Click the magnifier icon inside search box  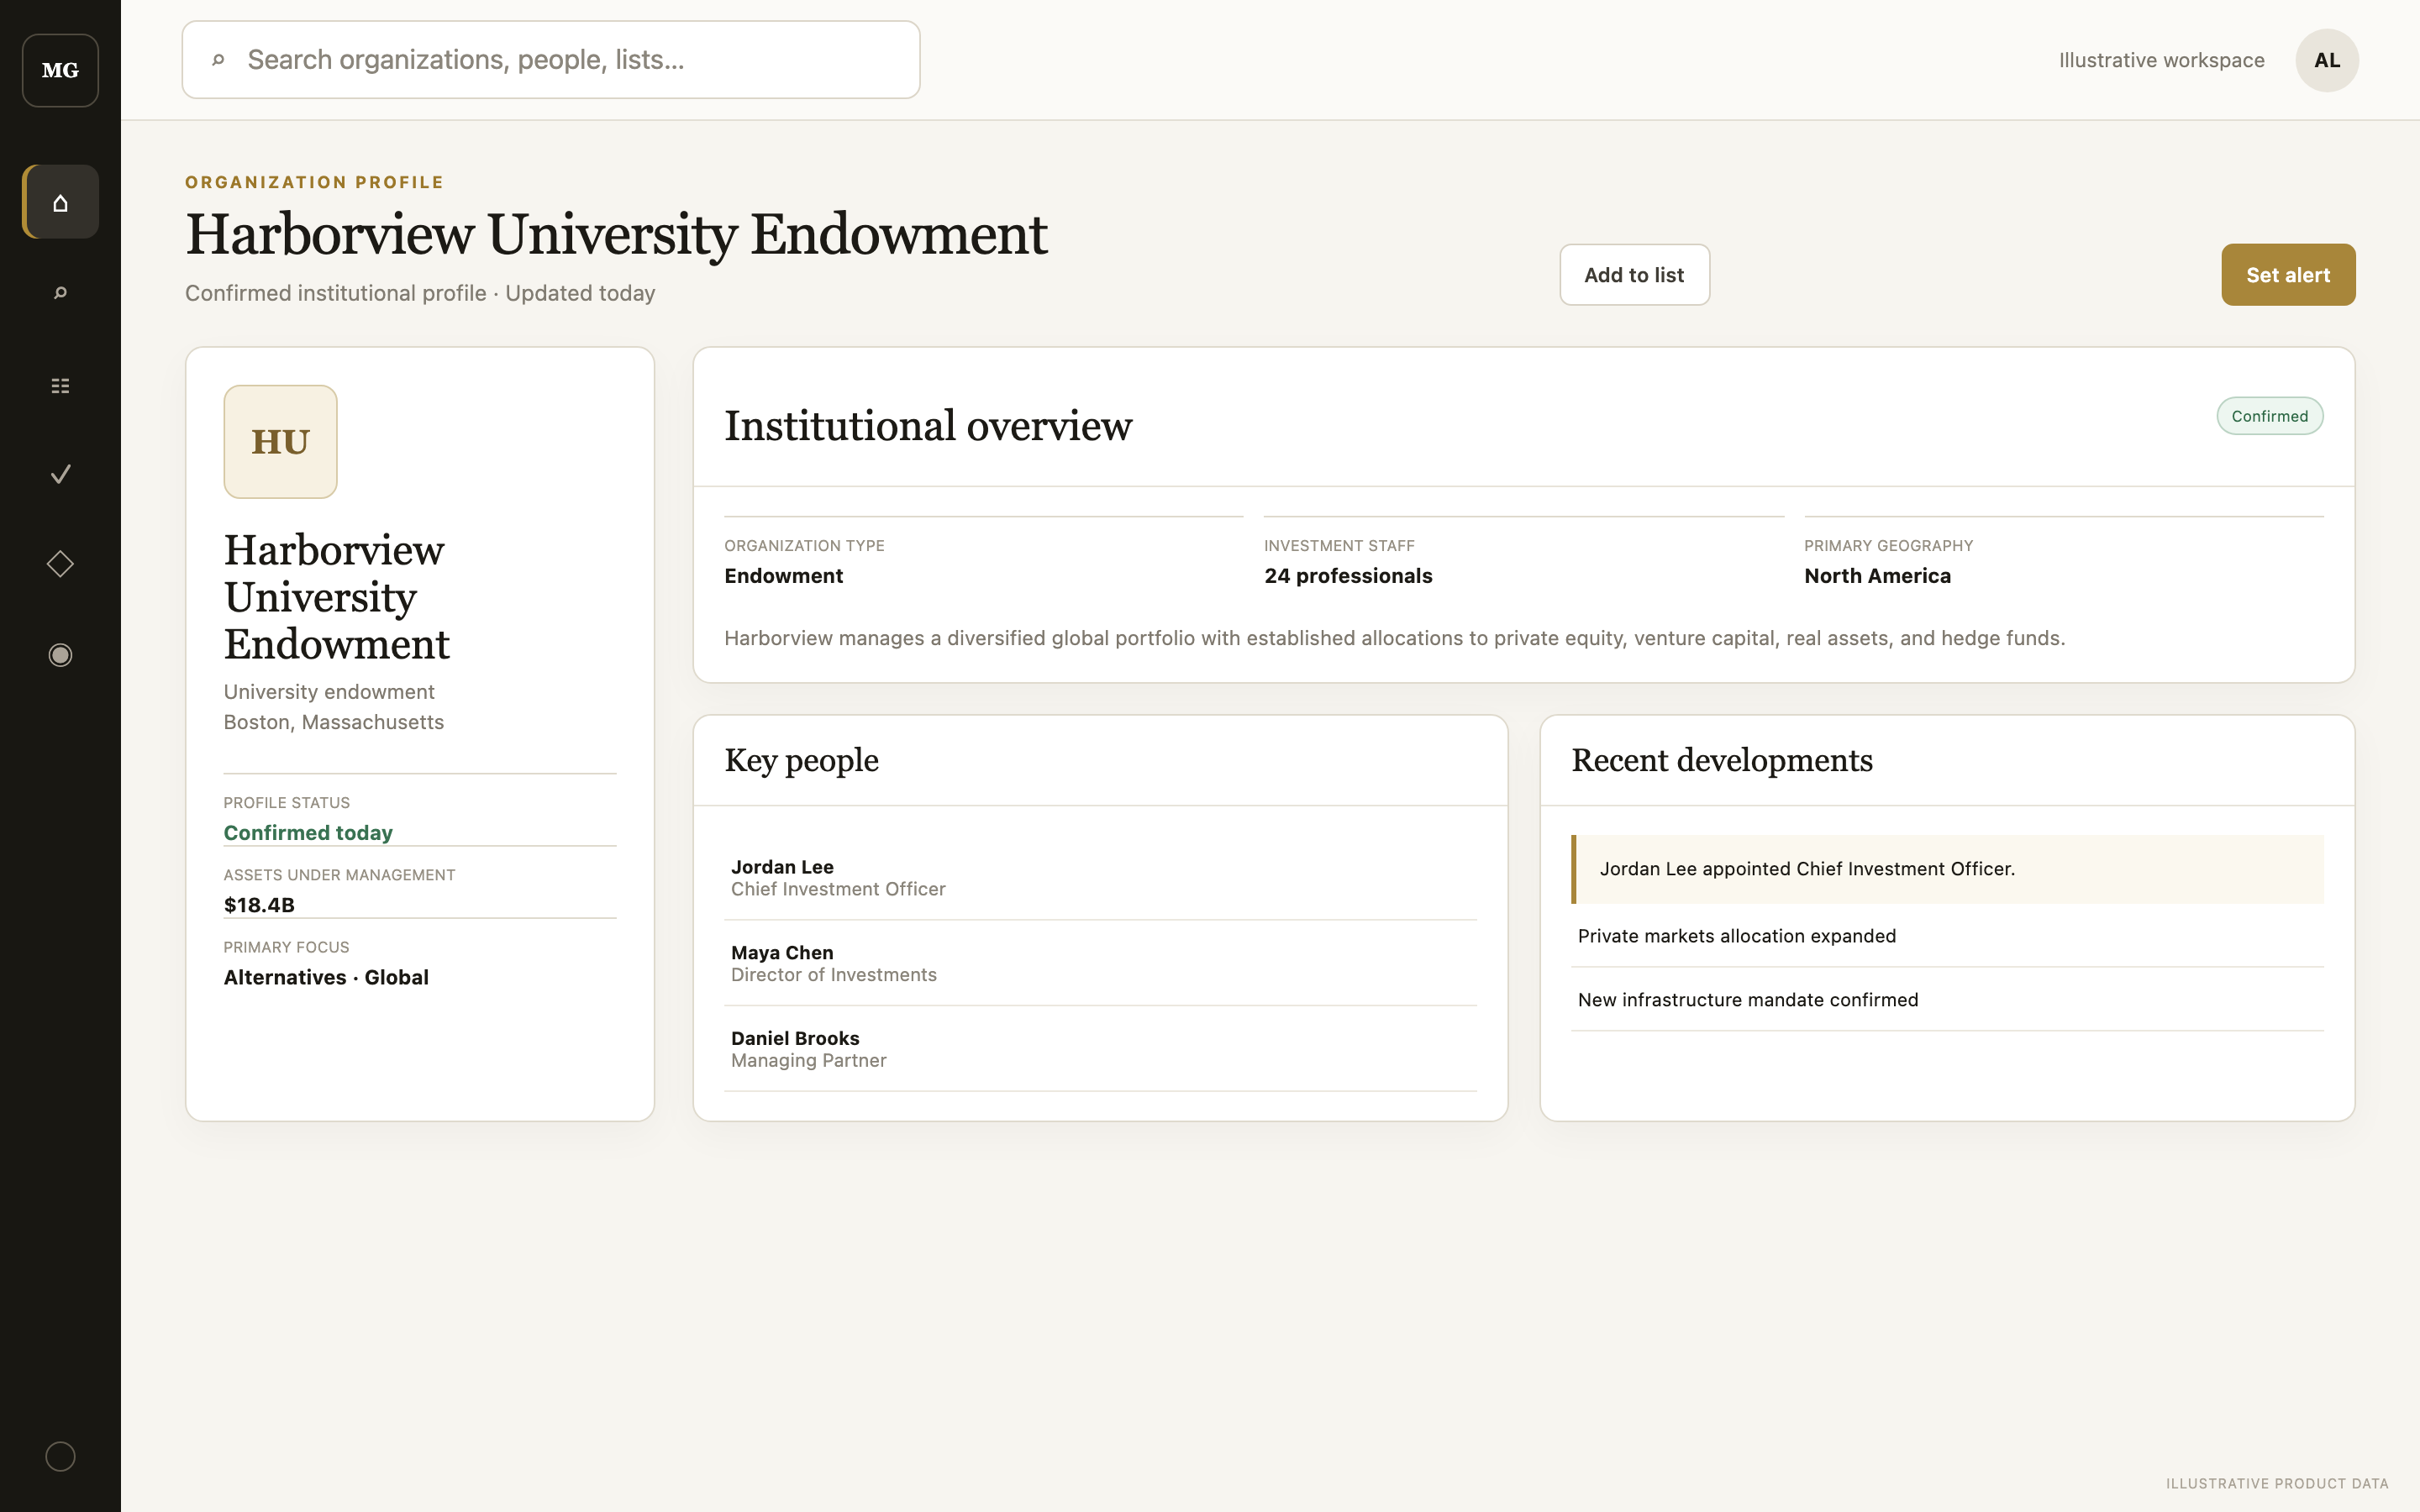pos(218,60)
